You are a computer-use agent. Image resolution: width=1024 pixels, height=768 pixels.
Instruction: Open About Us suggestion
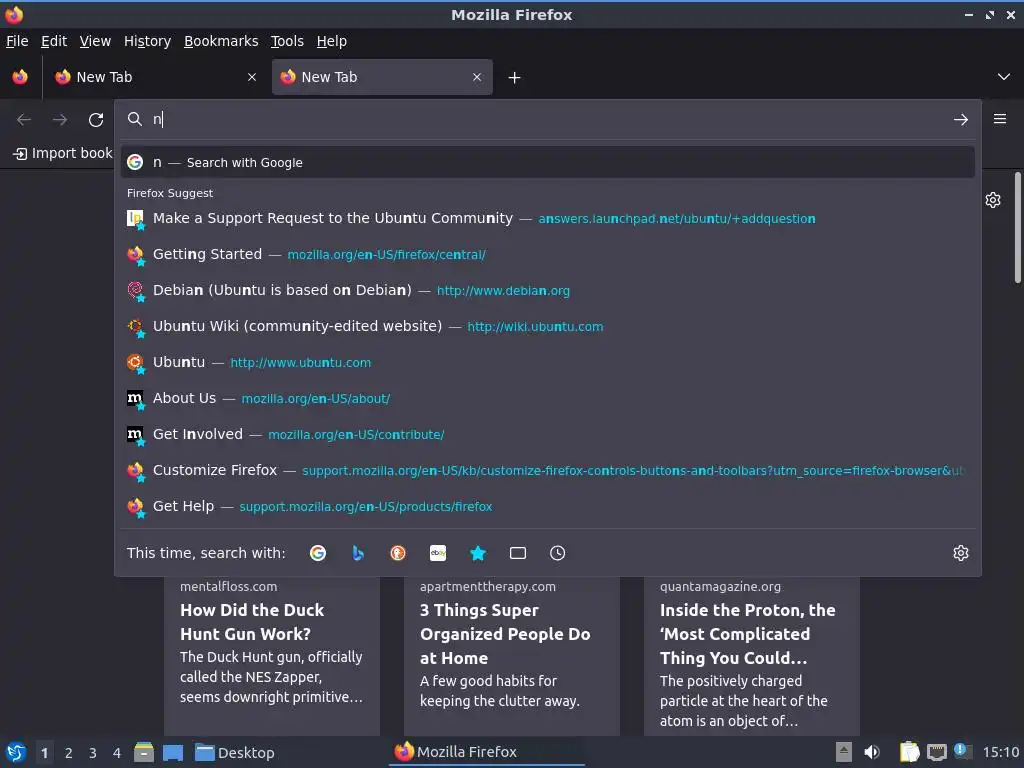(x=547, y=398)
